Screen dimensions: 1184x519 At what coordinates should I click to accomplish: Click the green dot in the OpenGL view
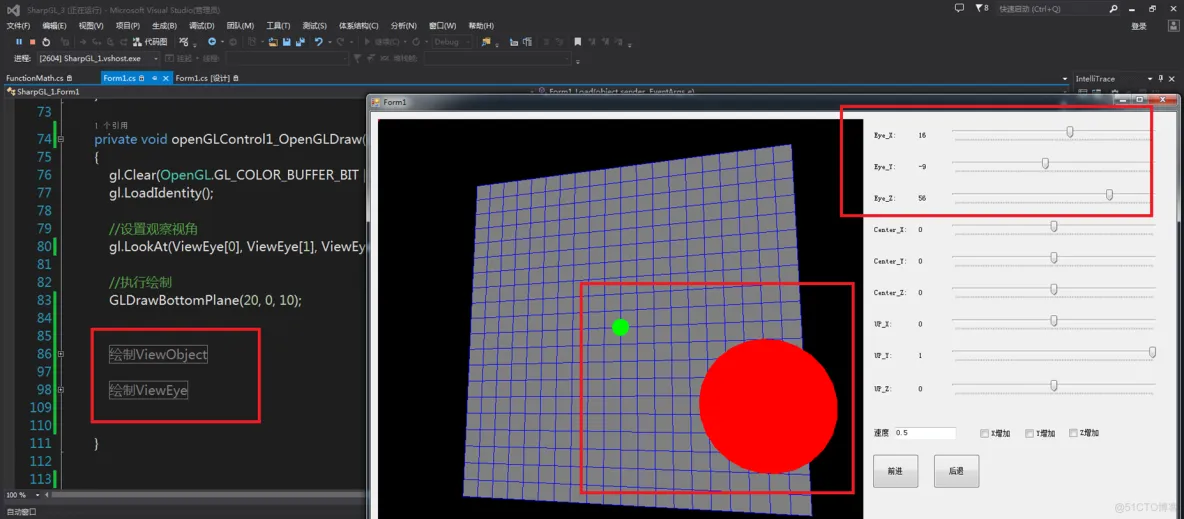[620, 327]
